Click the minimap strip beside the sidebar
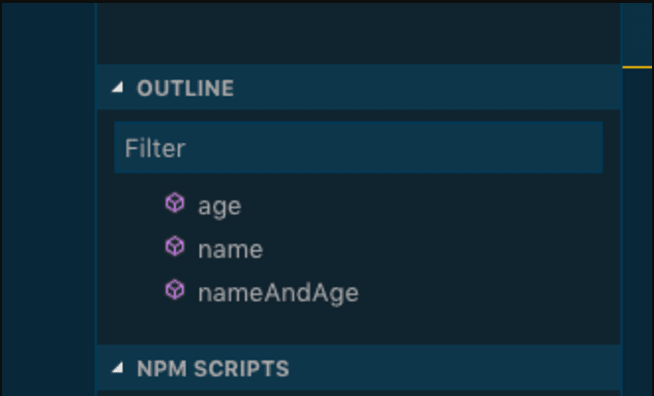654x396 pixels. [637, 33]
